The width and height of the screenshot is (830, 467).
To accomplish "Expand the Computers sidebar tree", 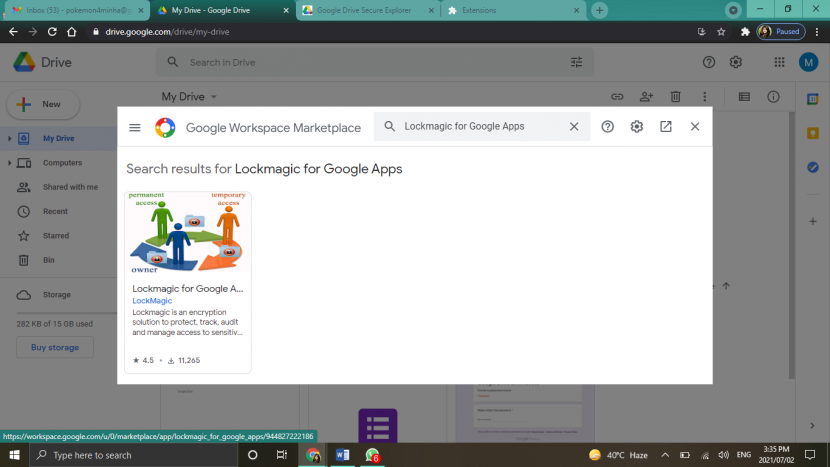I will tap(9, 163).
